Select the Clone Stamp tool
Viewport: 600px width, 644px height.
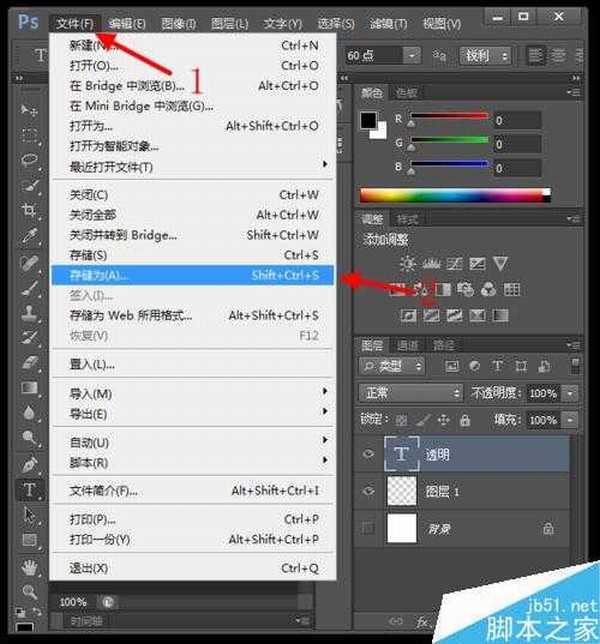click(29, 313)
